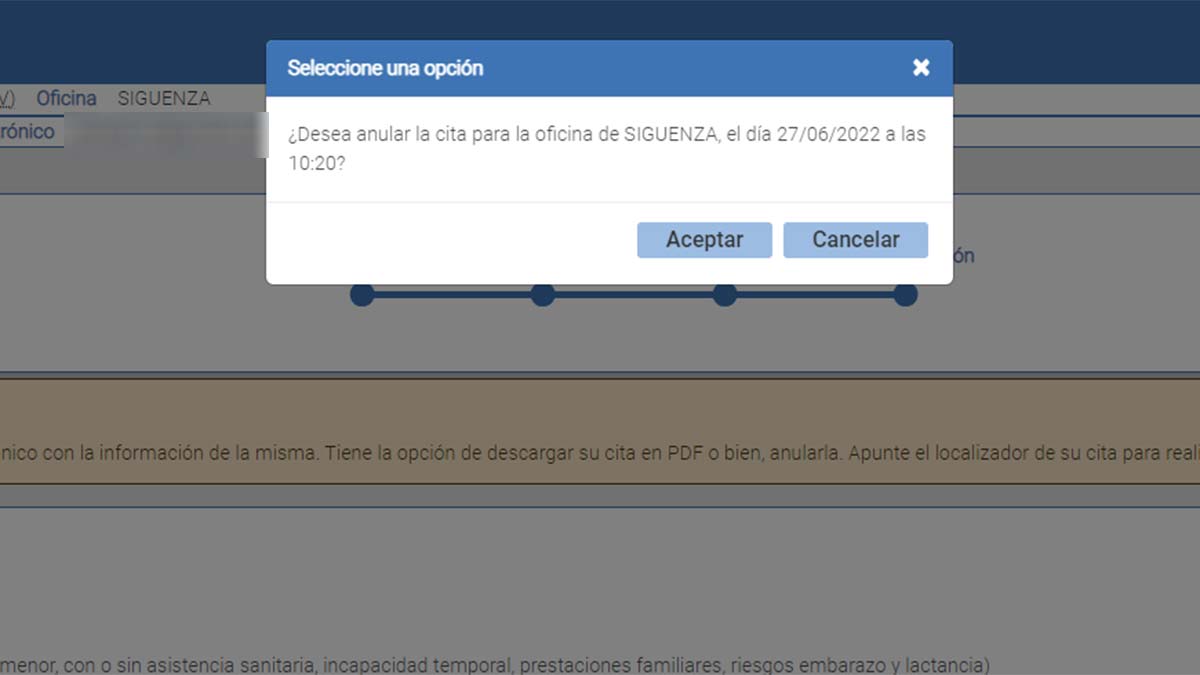Screen dimensions: 1200x675
Task: Click the partially hidden 'rónico' email label
Action: click(27, 131)
